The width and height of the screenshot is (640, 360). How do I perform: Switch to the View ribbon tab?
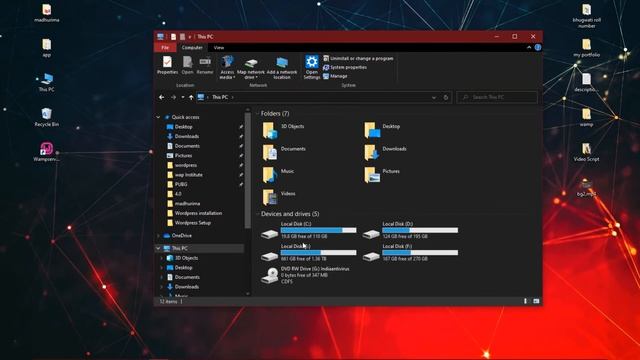[219, 47]
